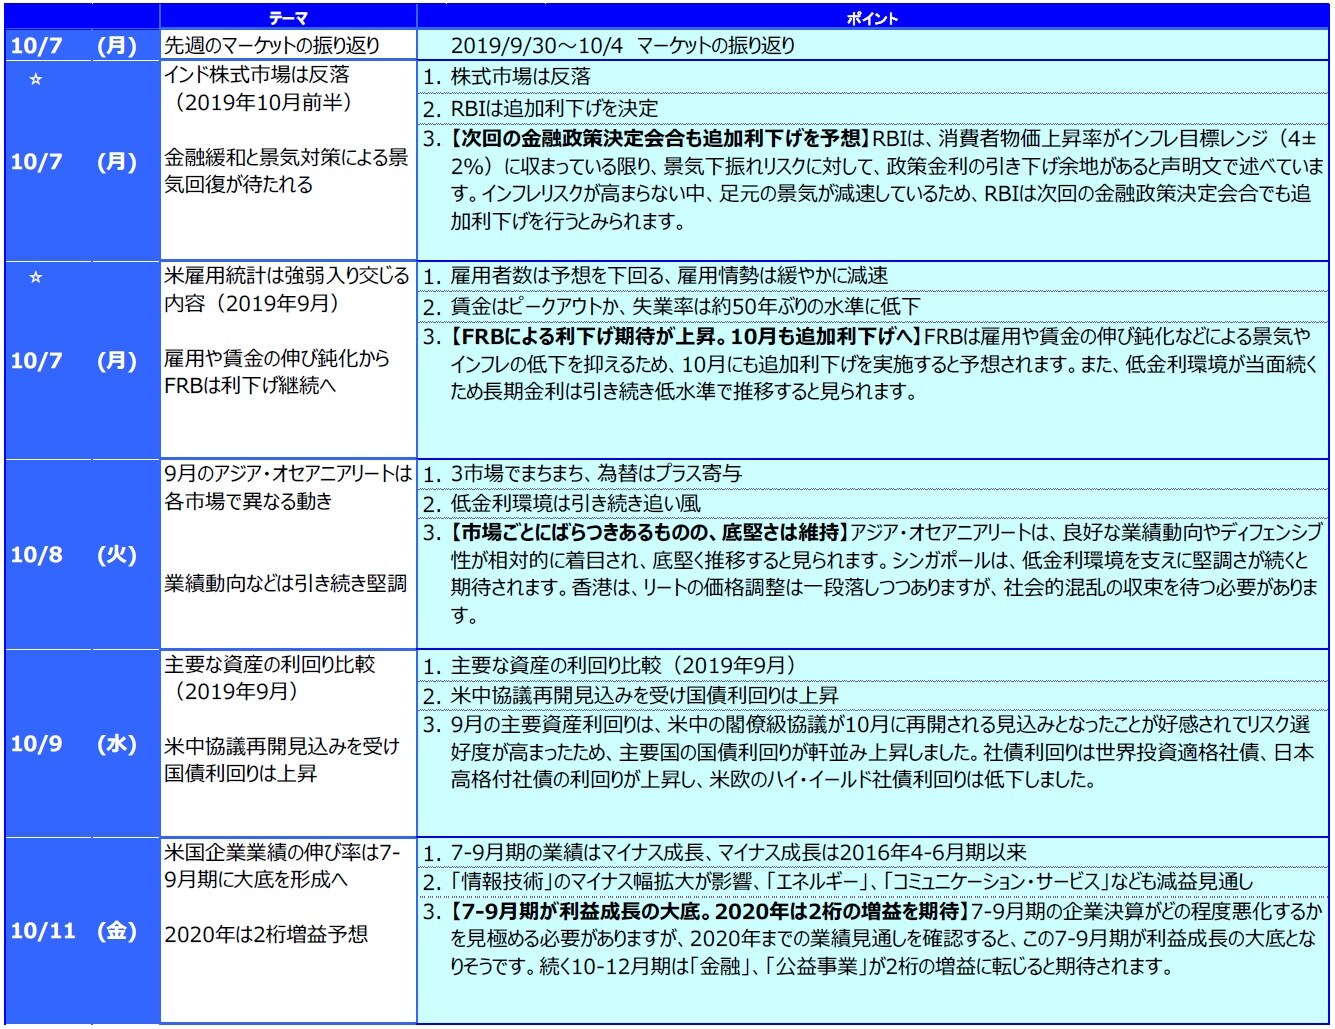Select point 7-9月期の業績はマイナス成長
This screenshot has width=1335, height=1029.
(x=738, y=853)
